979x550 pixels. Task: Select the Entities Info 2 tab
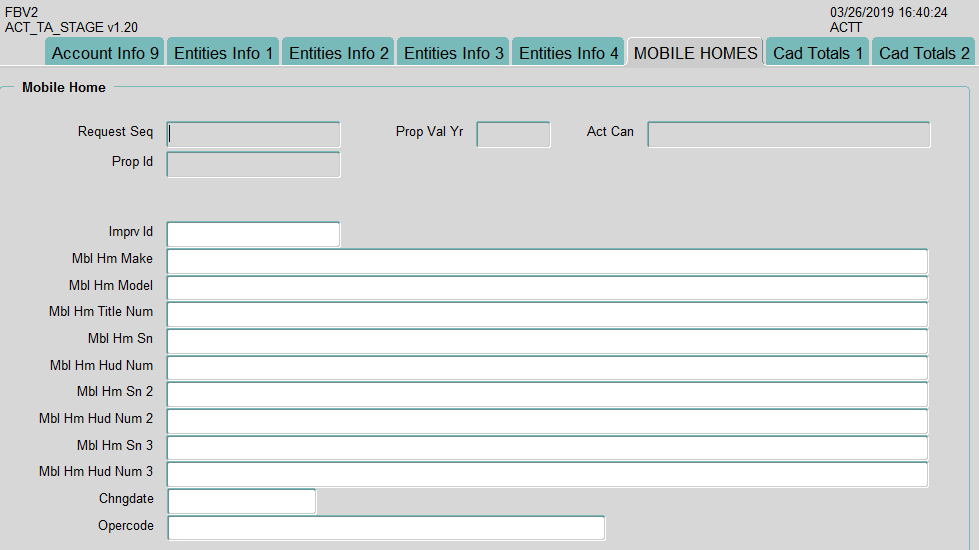click(338, 53)
